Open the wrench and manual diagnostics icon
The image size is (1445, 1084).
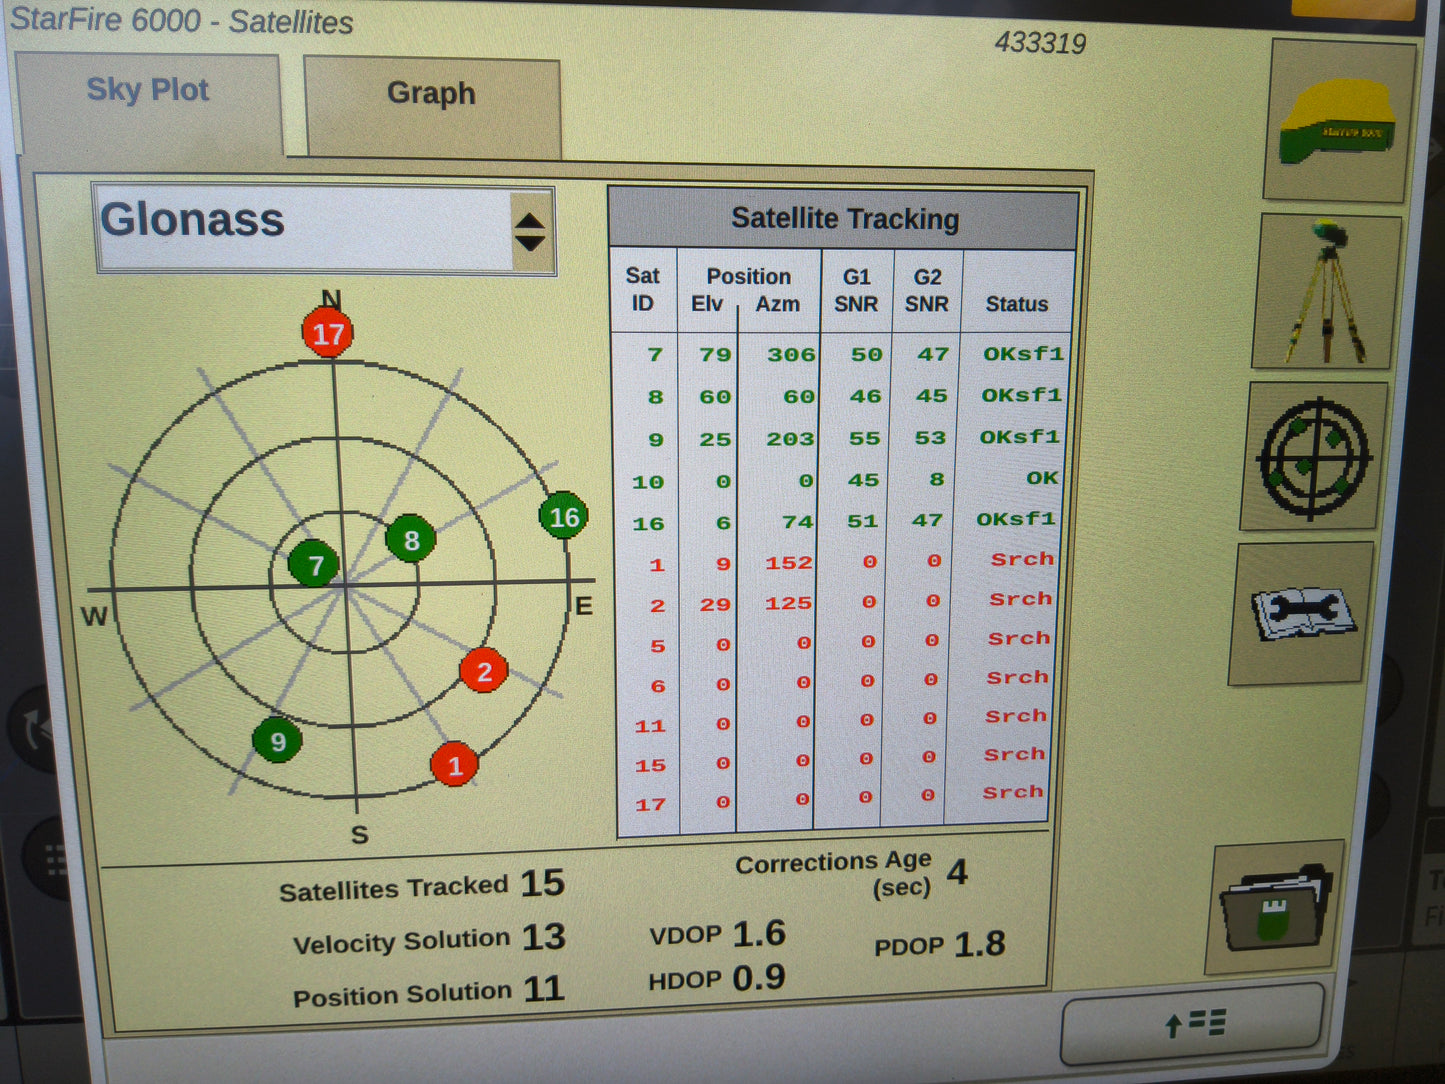[1302, 613]
